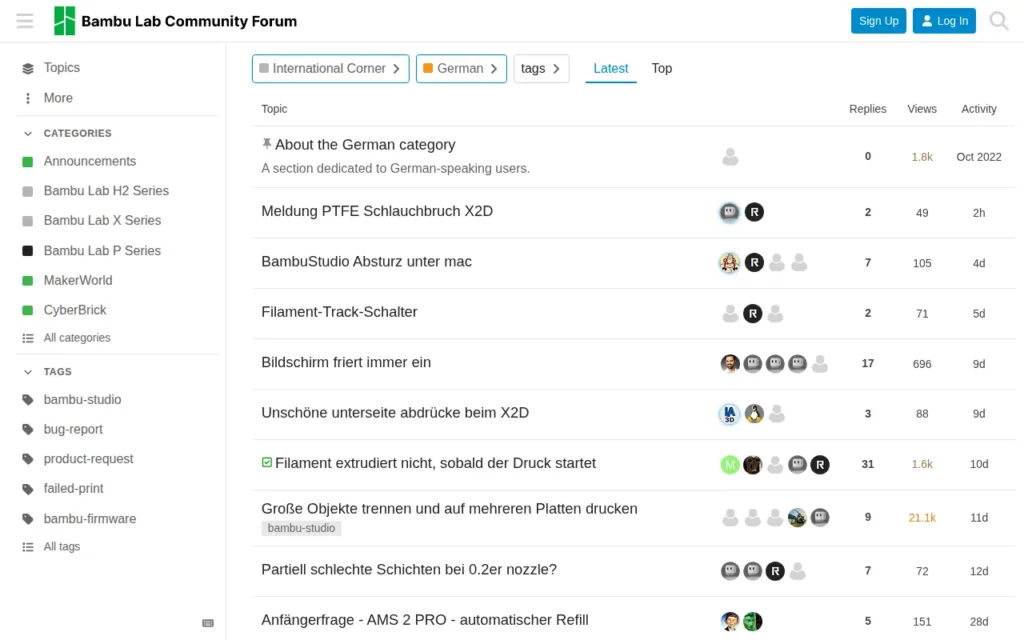Click the All categories list icon
This screenshot has width=1024, height=640.
tap(27, 338)
